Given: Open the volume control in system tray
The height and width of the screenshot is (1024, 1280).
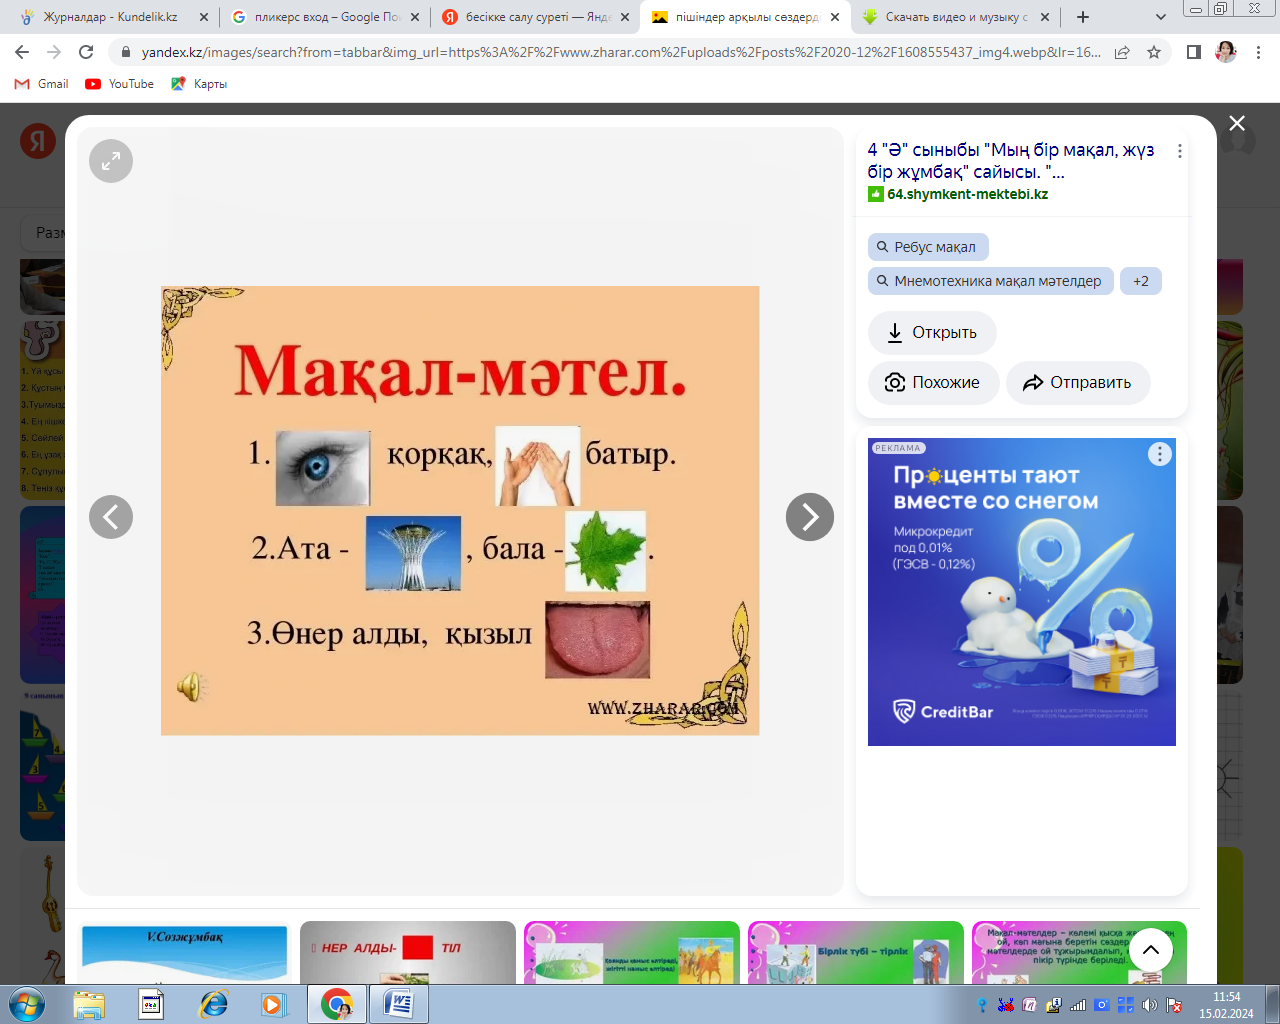Looking at the screenshot, I should [x=1150, y=1005].
